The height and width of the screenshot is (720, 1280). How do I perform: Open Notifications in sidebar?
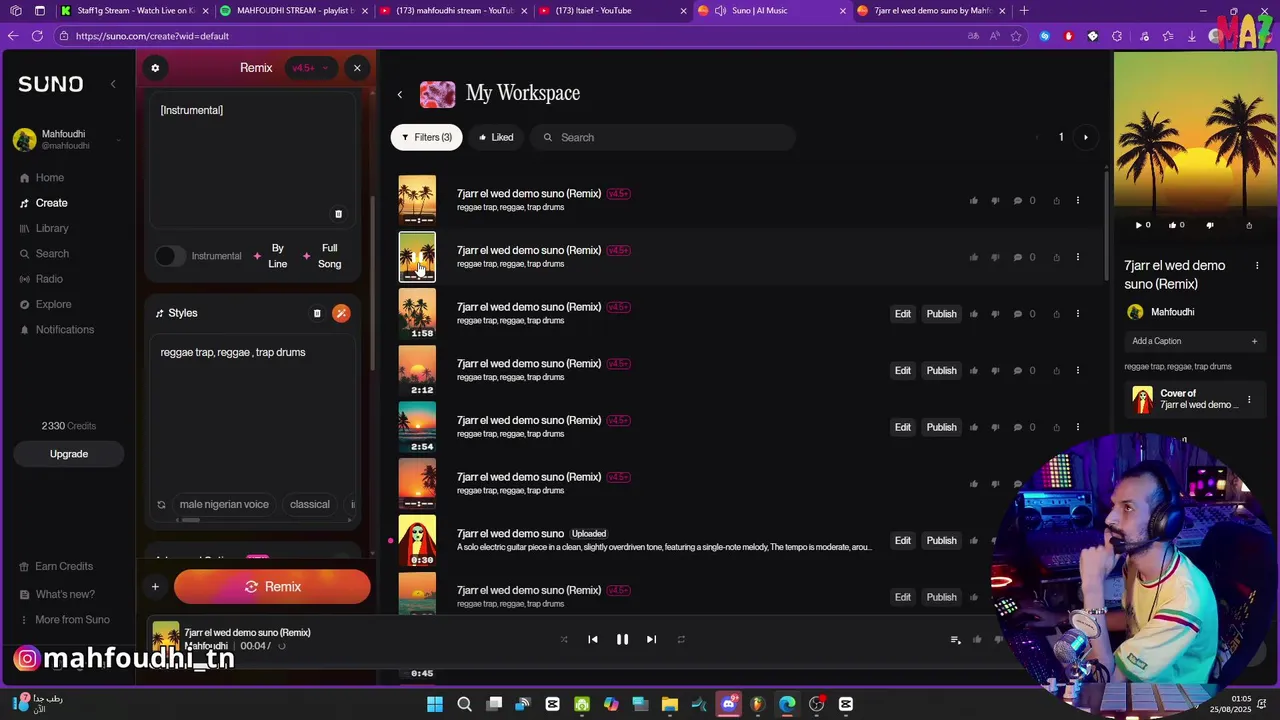57,330
